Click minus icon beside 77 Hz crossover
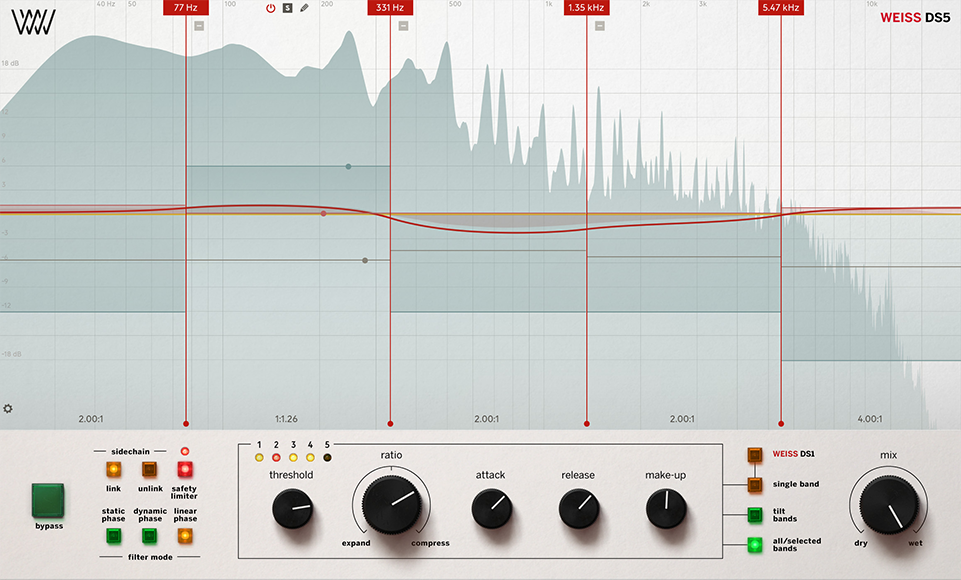961x580 pixels. (x=199, y=26)
